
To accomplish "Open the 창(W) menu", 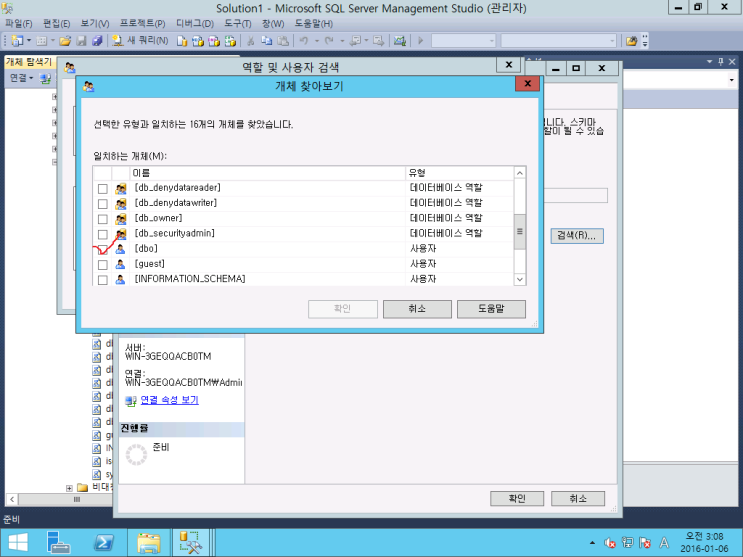I will pyautogui.click(x=273, y=24).
